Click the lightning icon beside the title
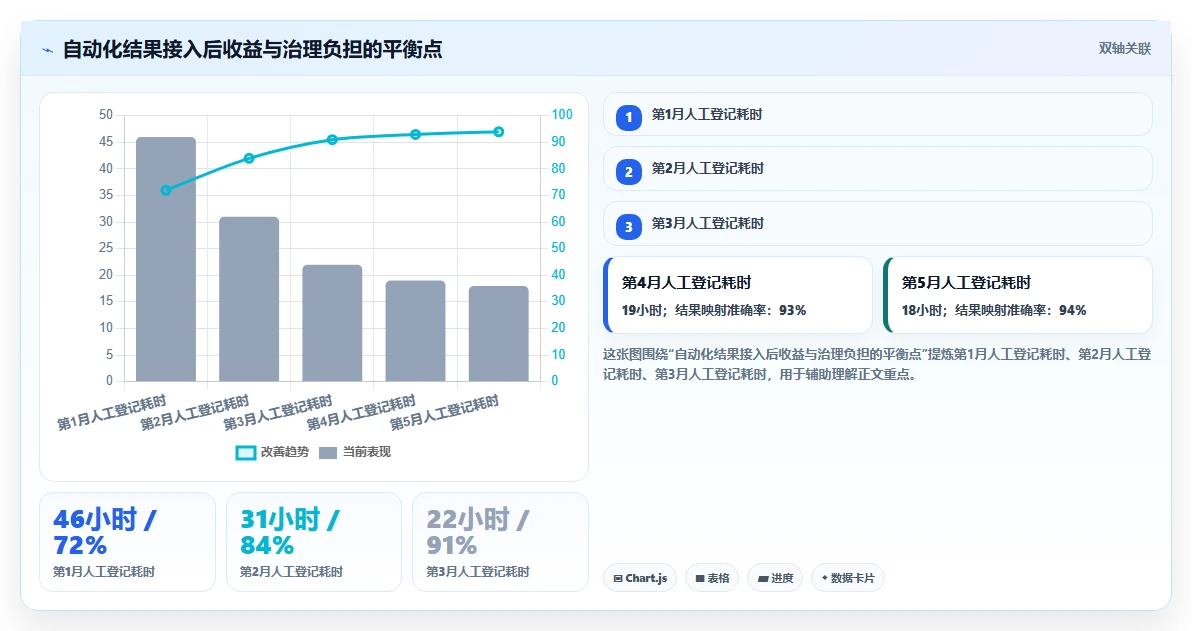The height and width of the screenshot is (631, 1192). tap(47, 50)
